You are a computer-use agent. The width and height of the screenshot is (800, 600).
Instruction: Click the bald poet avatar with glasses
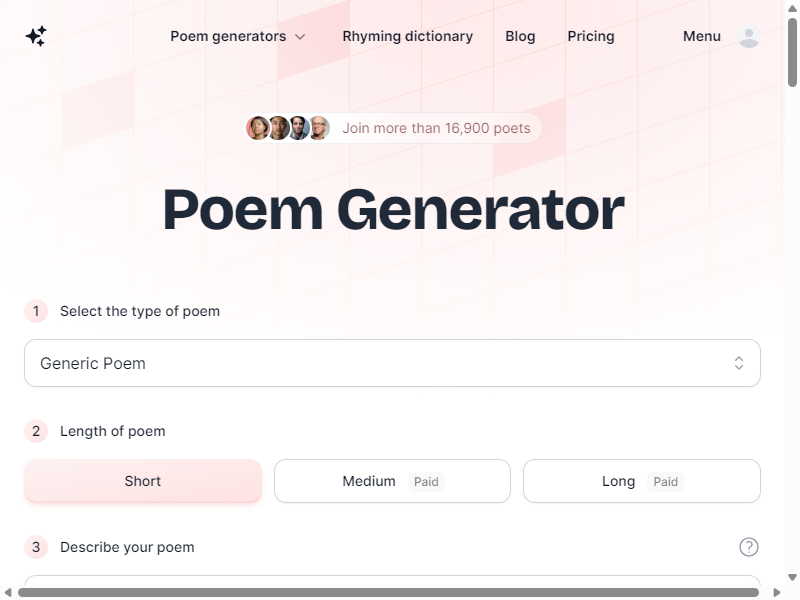[x=319, y=128]
